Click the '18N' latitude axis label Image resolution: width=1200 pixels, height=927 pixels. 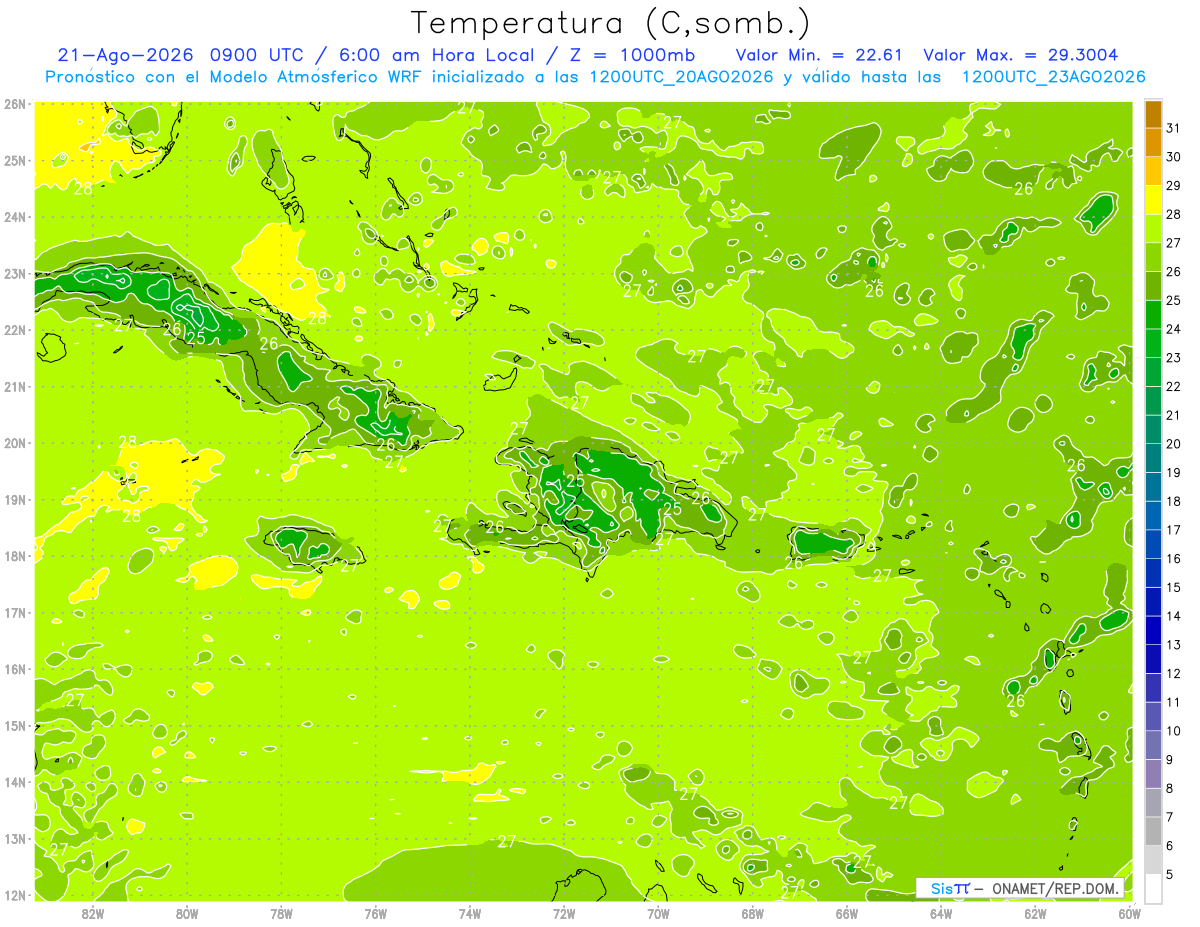coord(15,556)
